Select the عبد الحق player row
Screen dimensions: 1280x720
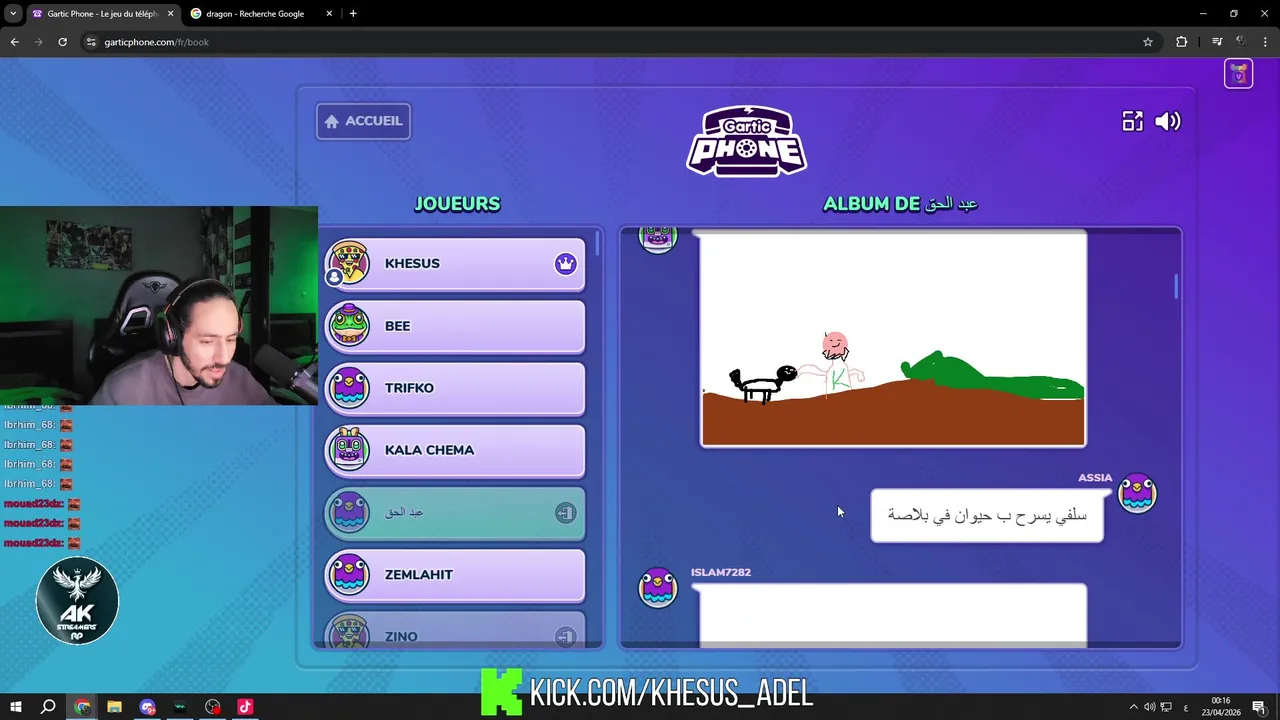pyautogui.click(x=455, y=512)
